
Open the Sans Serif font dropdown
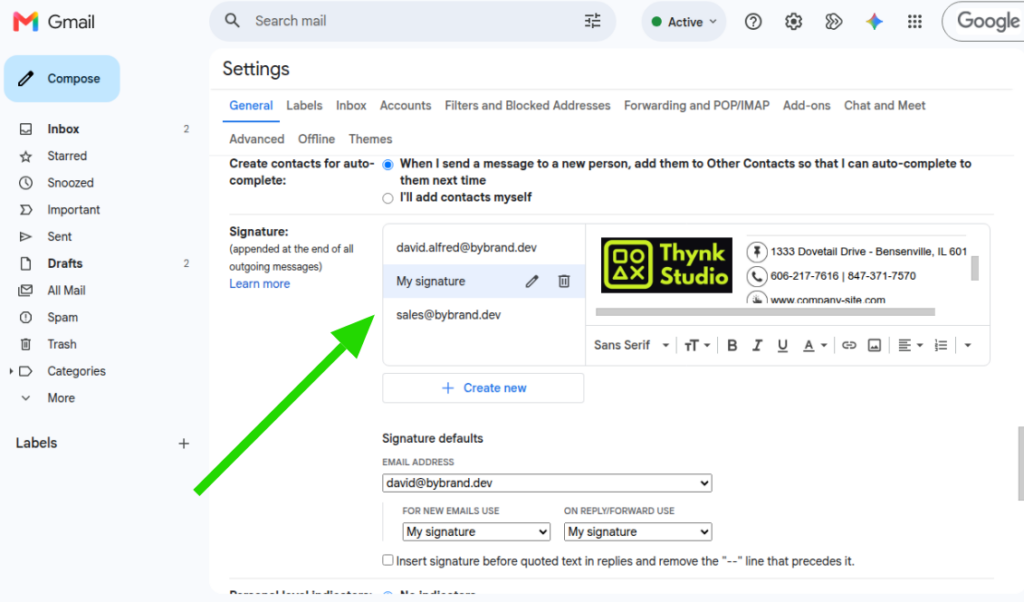tap(632, 345)
